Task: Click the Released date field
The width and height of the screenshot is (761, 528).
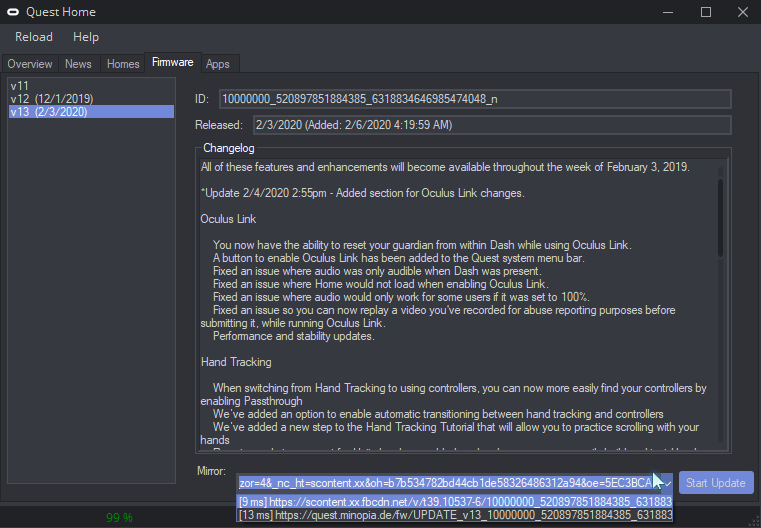Action: coord(492,125)
